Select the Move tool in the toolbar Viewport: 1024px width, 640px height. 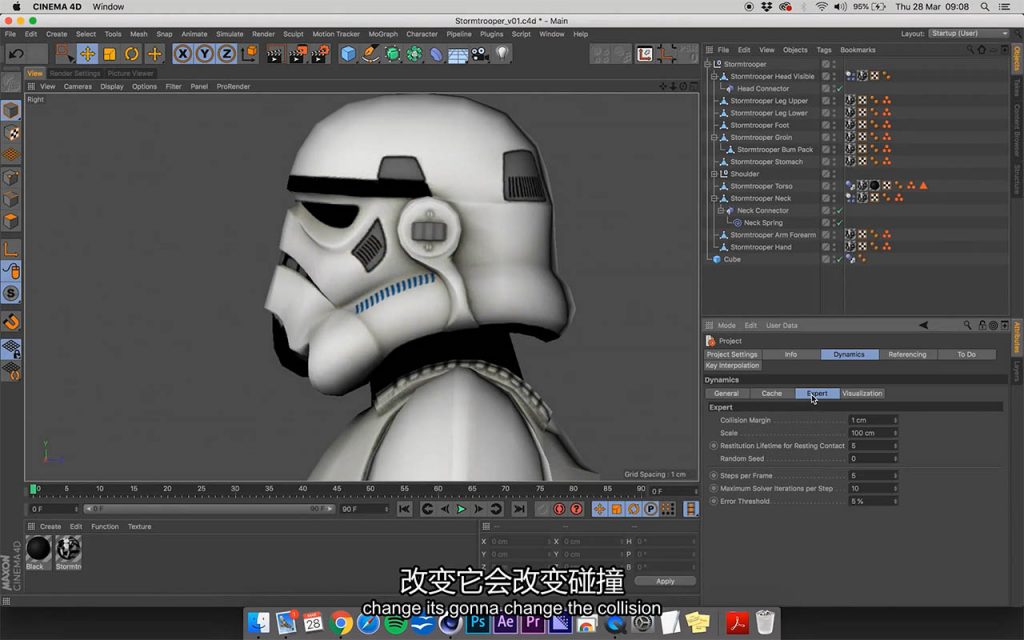pyautogui.click(x=87, y=54)
